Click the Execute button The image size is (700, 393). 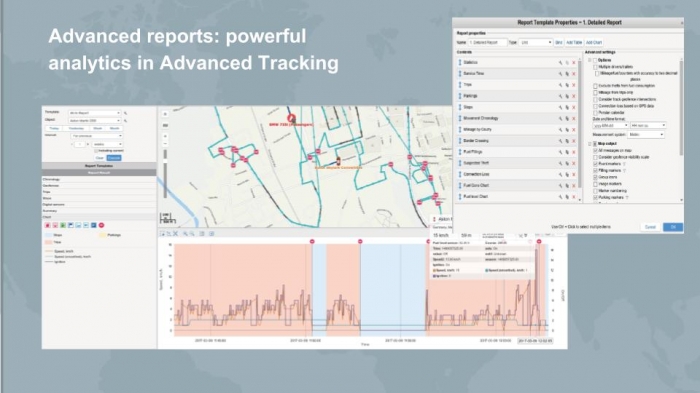click(114, 158)
